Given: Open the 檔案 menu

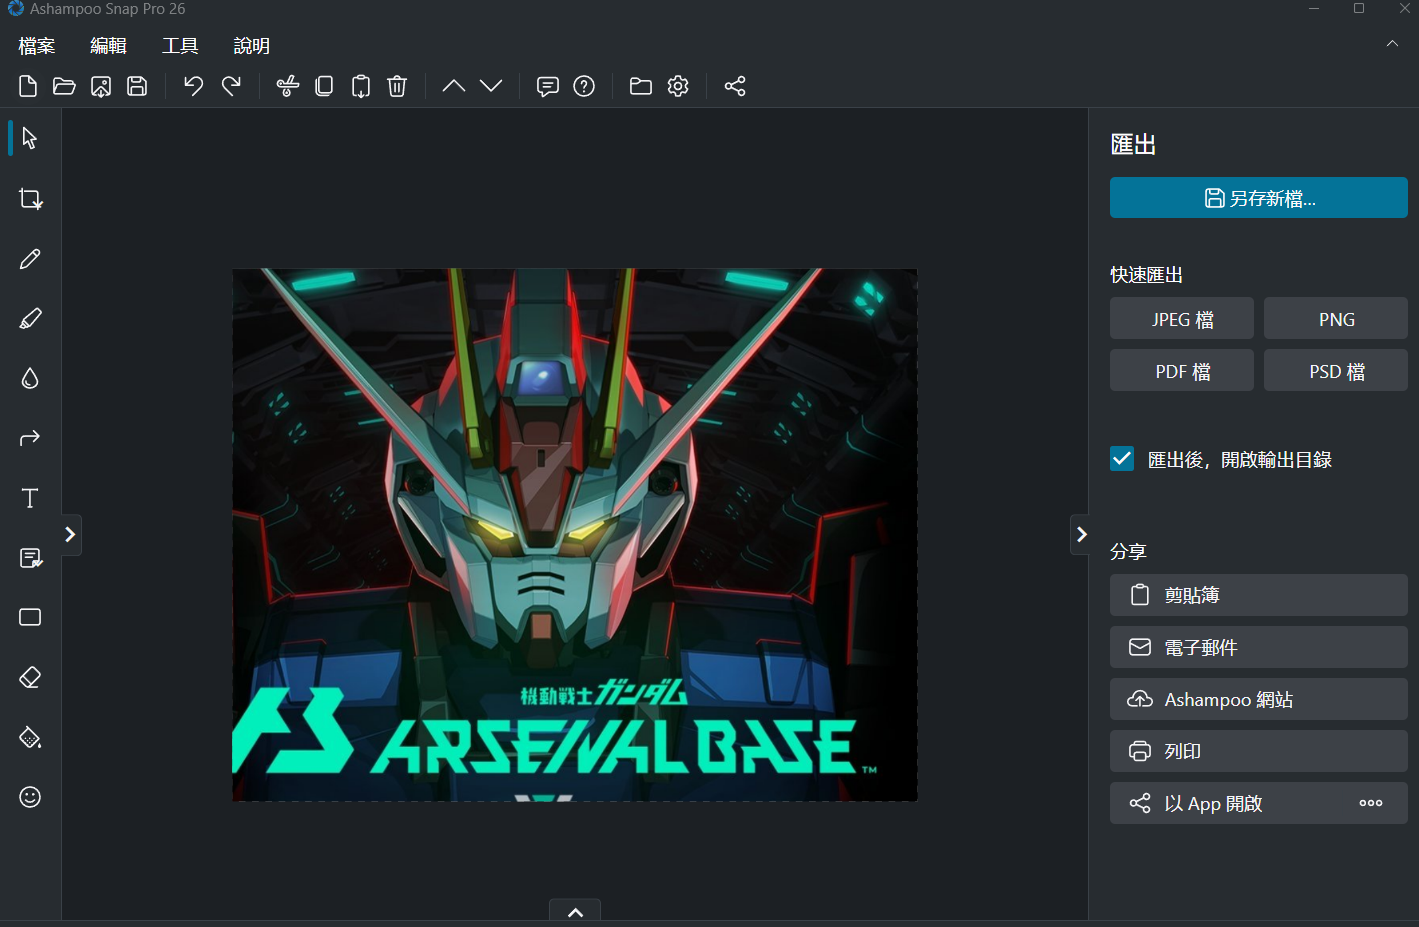Looking at the screenshot, I should point(37,46).
